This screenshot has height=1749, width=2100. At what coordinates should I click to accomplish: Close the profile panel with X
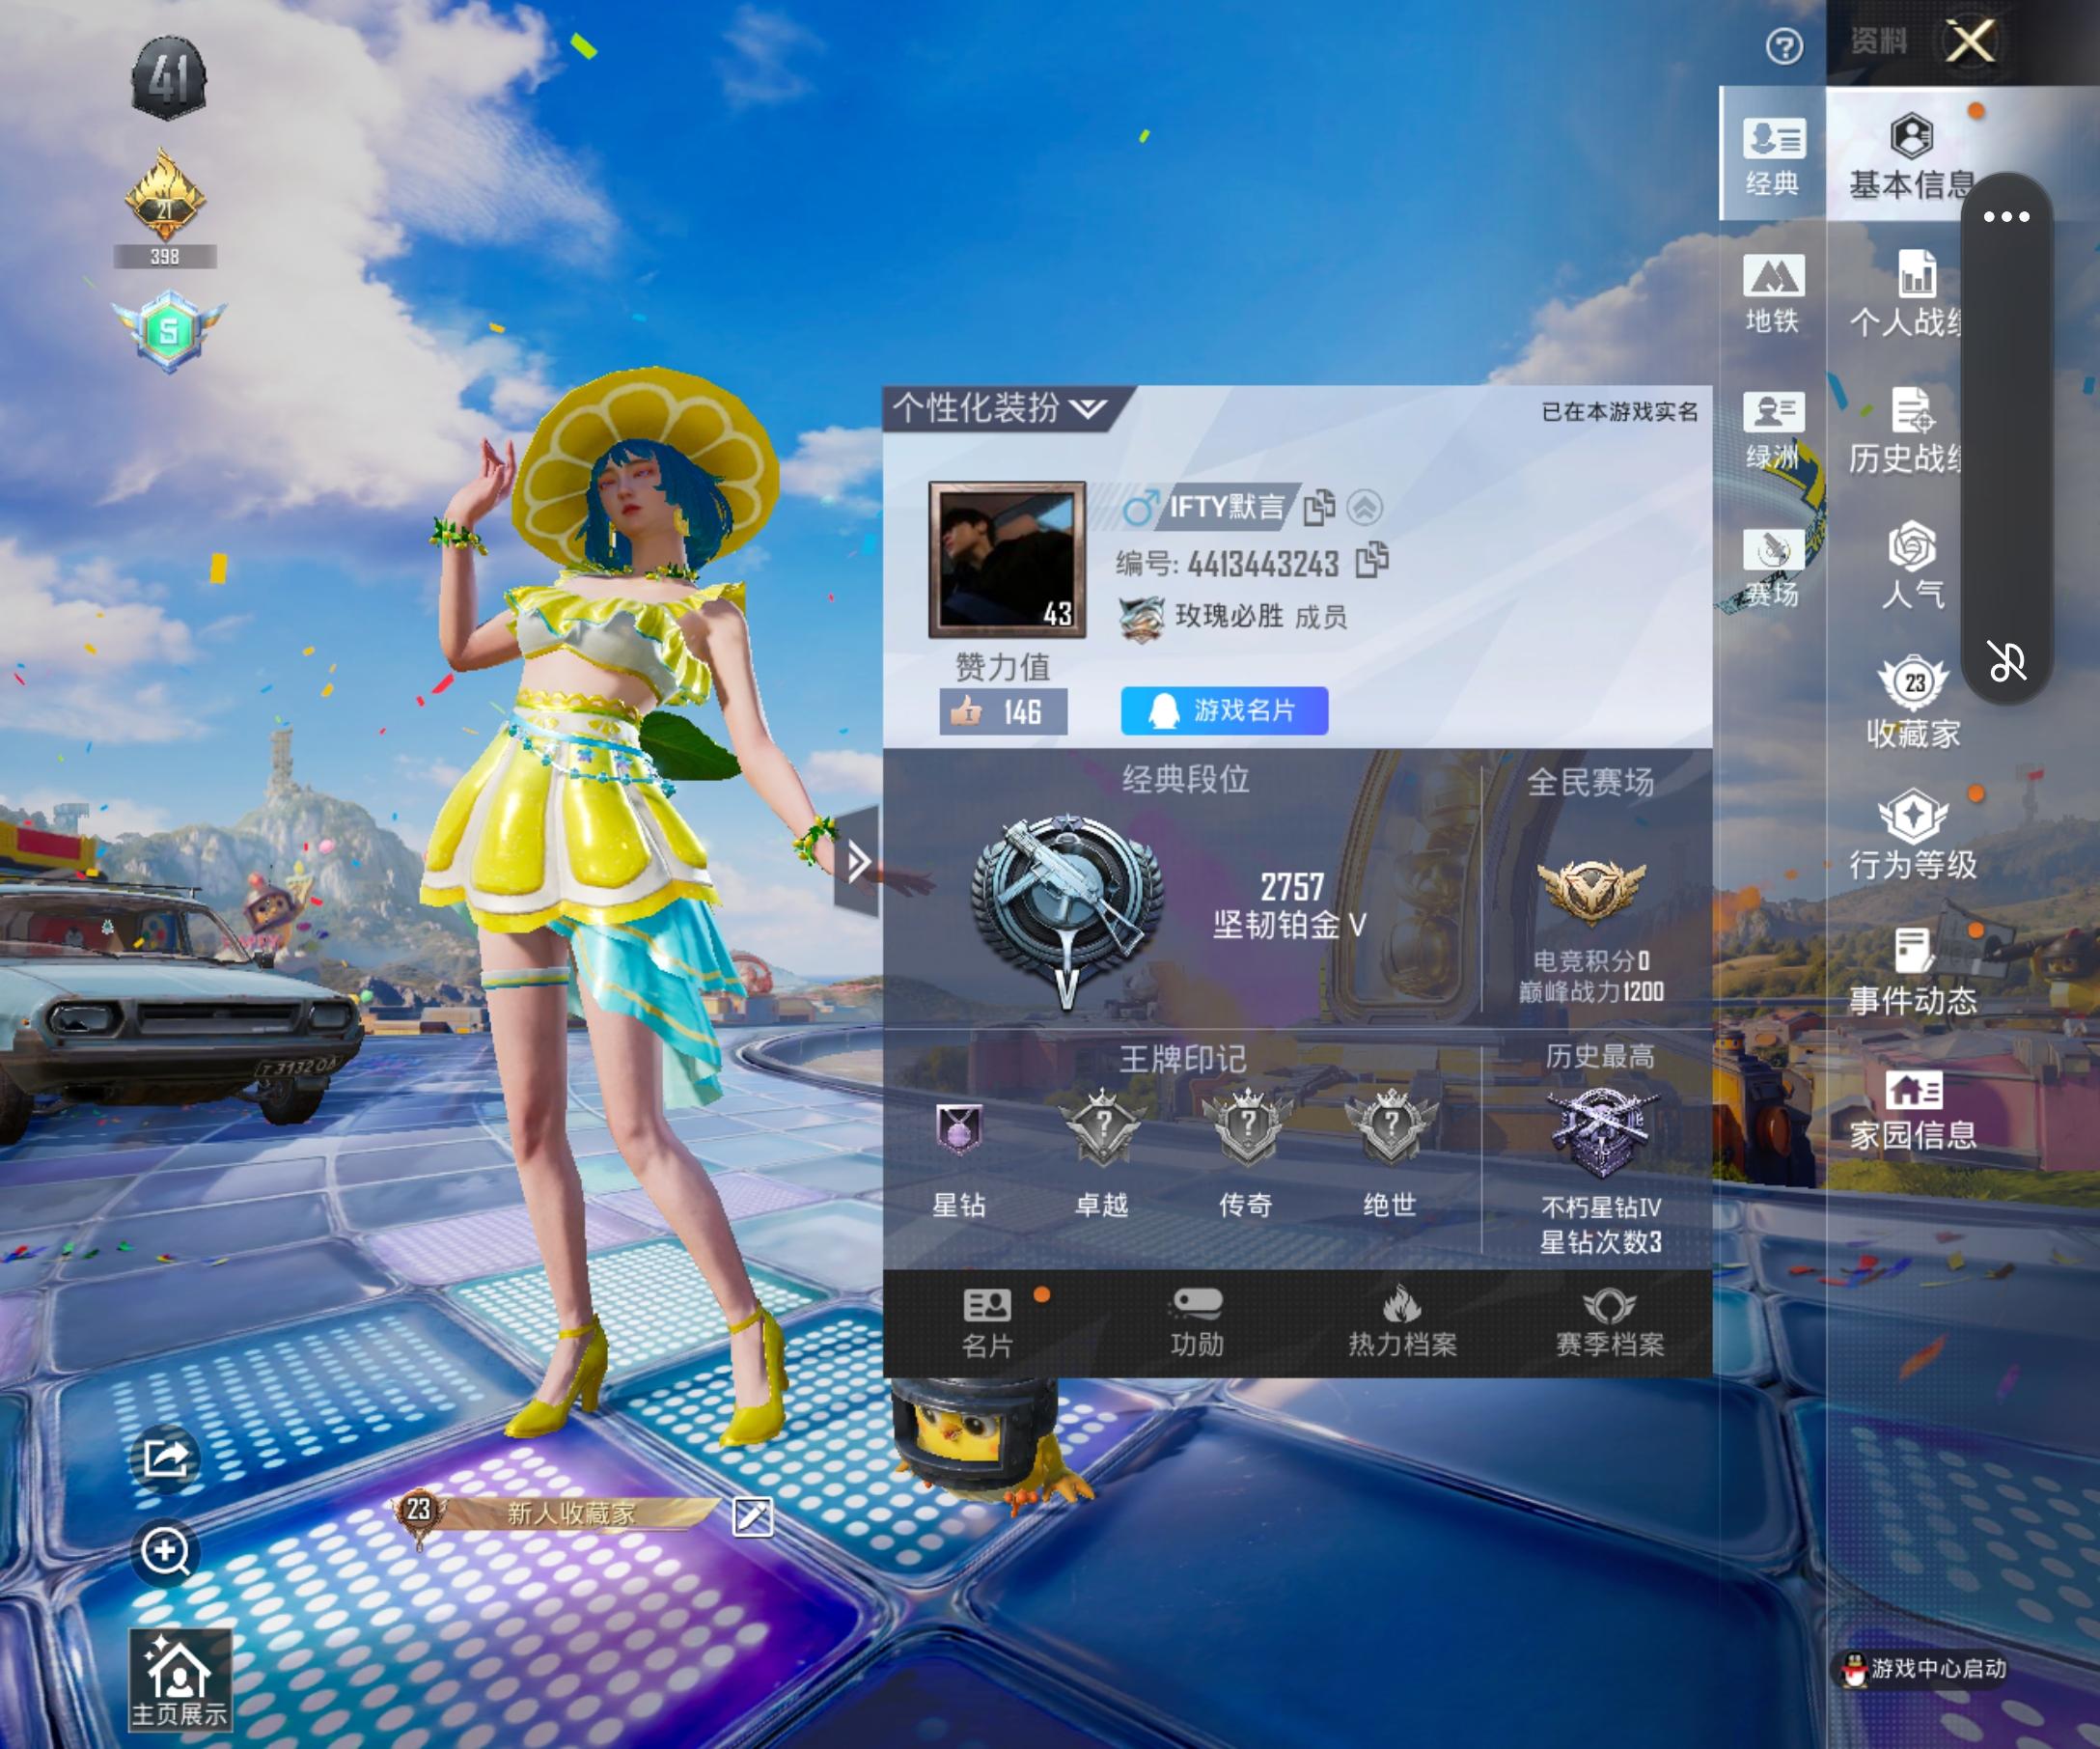tap(1970, 42)
